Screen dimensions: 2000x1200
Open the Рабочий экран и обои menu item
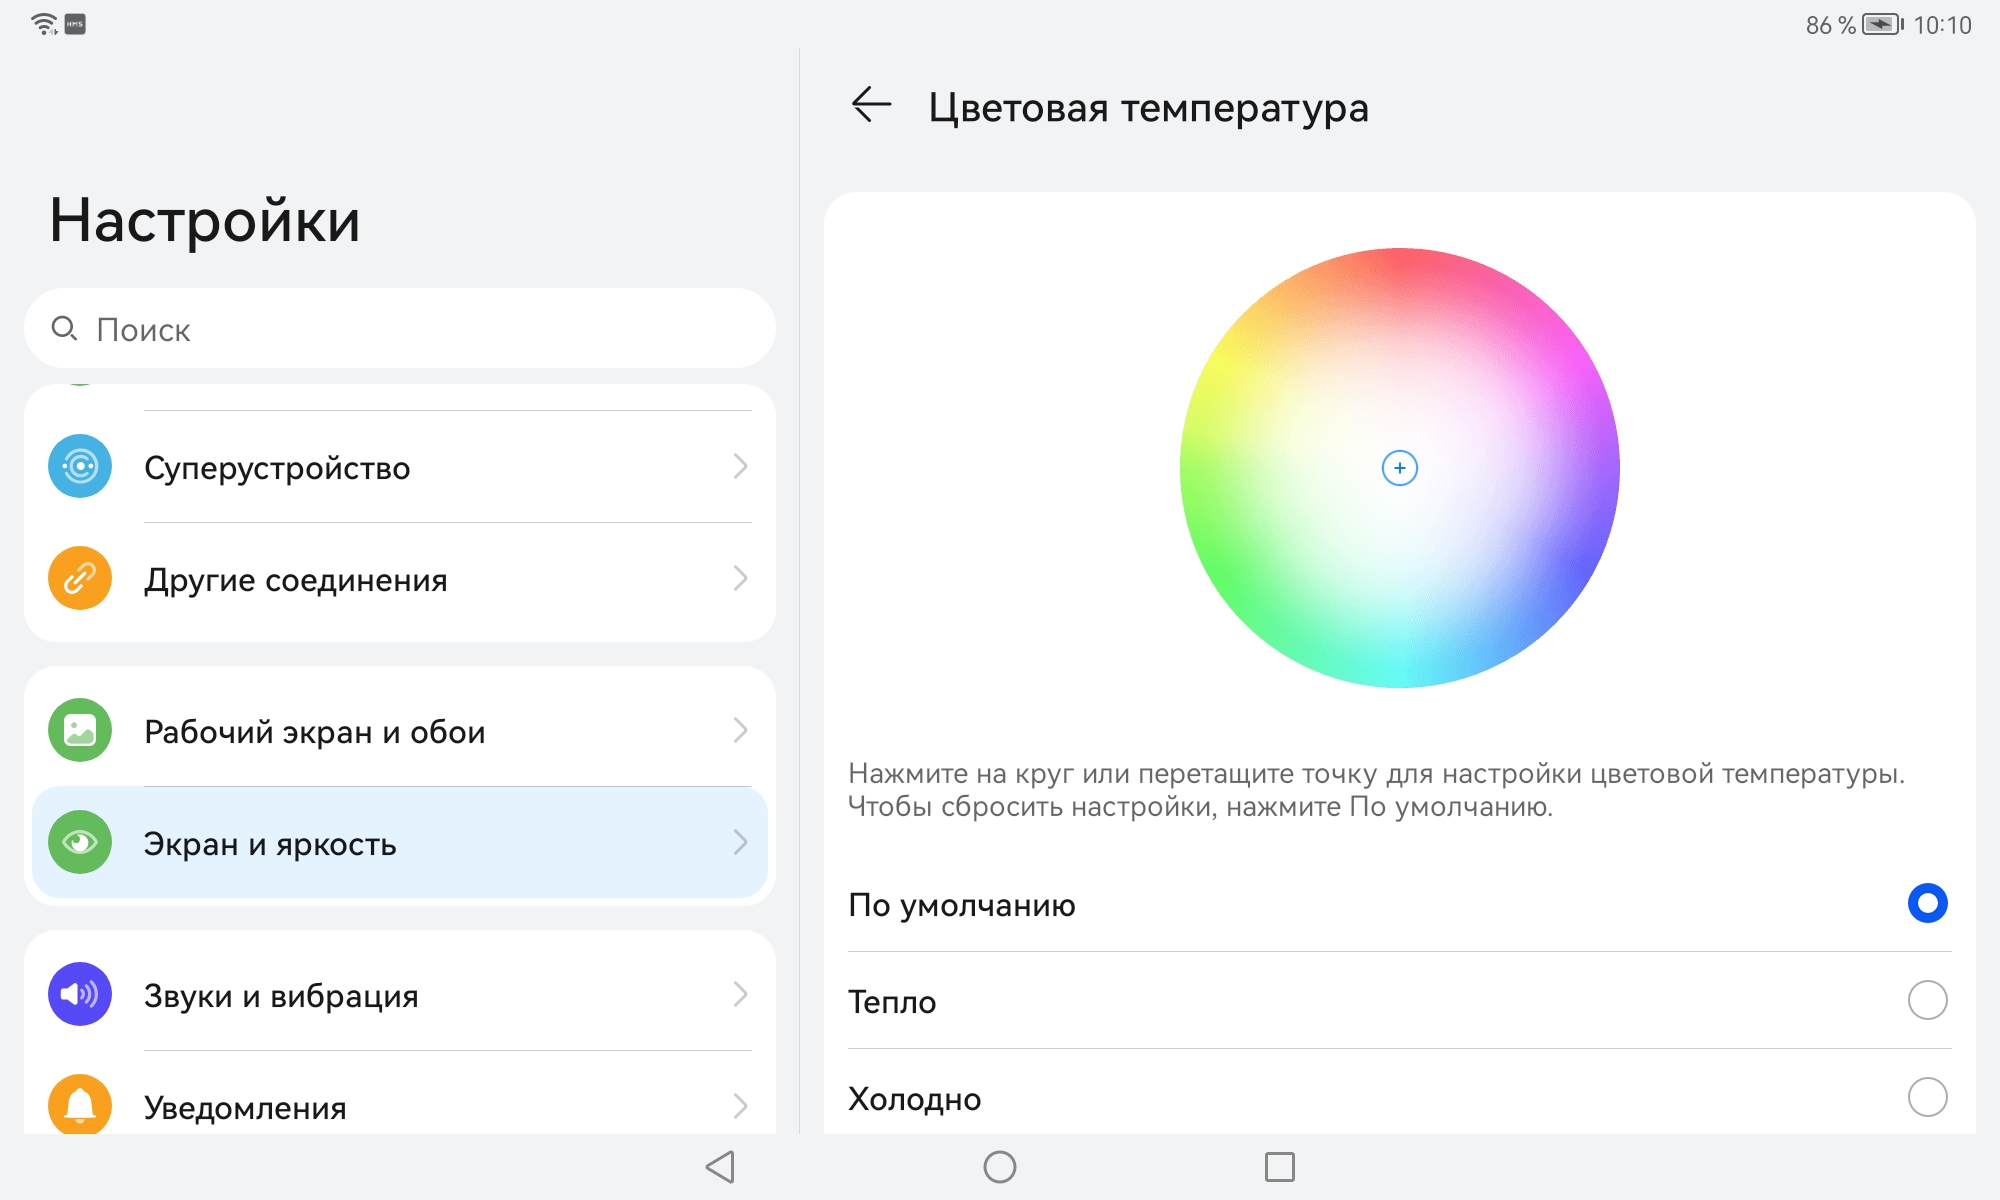(314, 732)
